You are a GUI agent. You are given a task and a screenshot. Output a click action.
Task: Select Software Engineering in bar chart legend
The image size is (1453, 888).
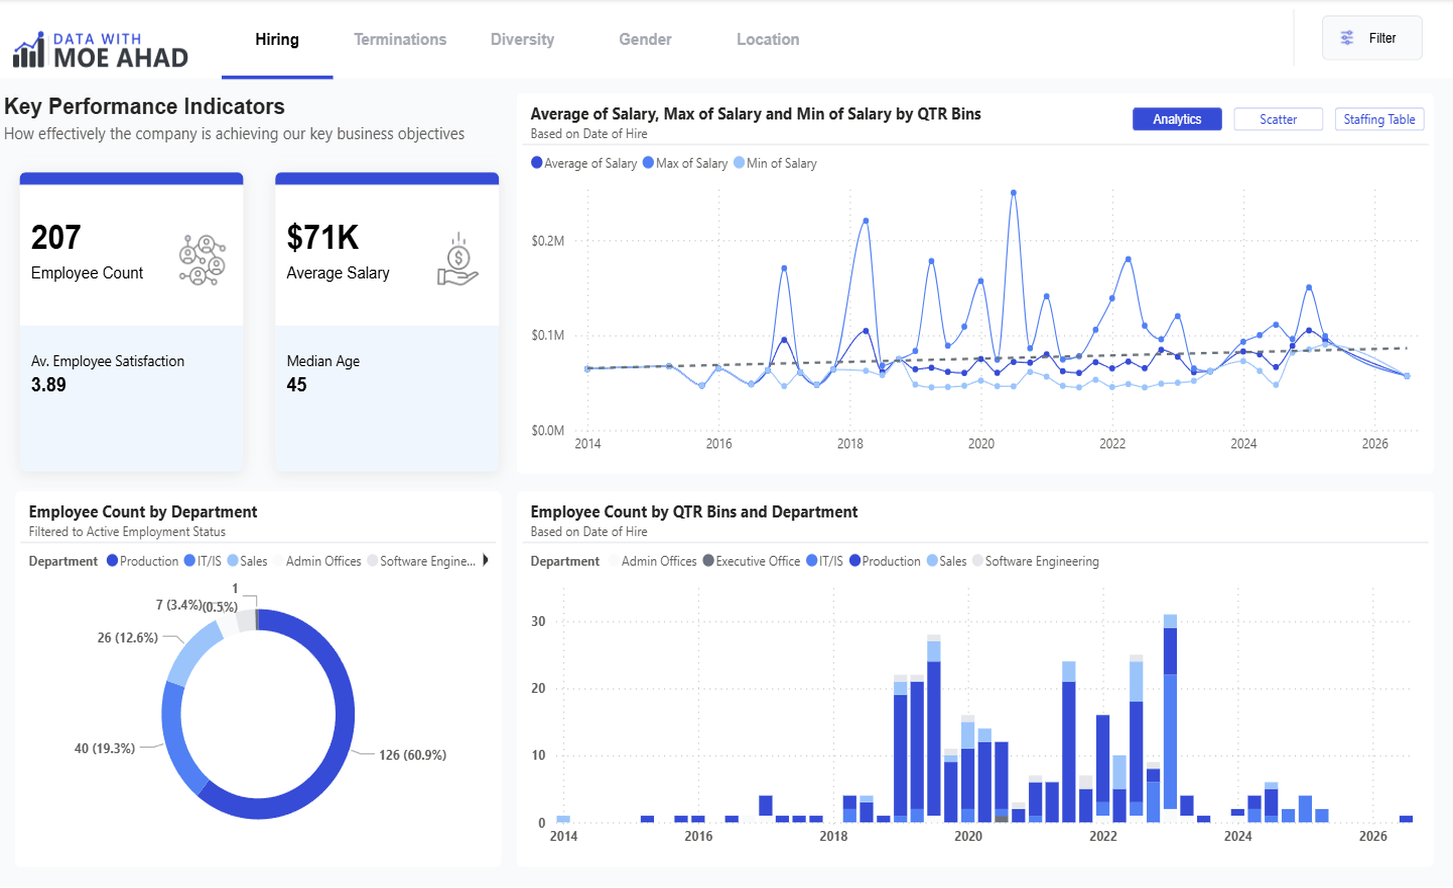point(1036,561)
